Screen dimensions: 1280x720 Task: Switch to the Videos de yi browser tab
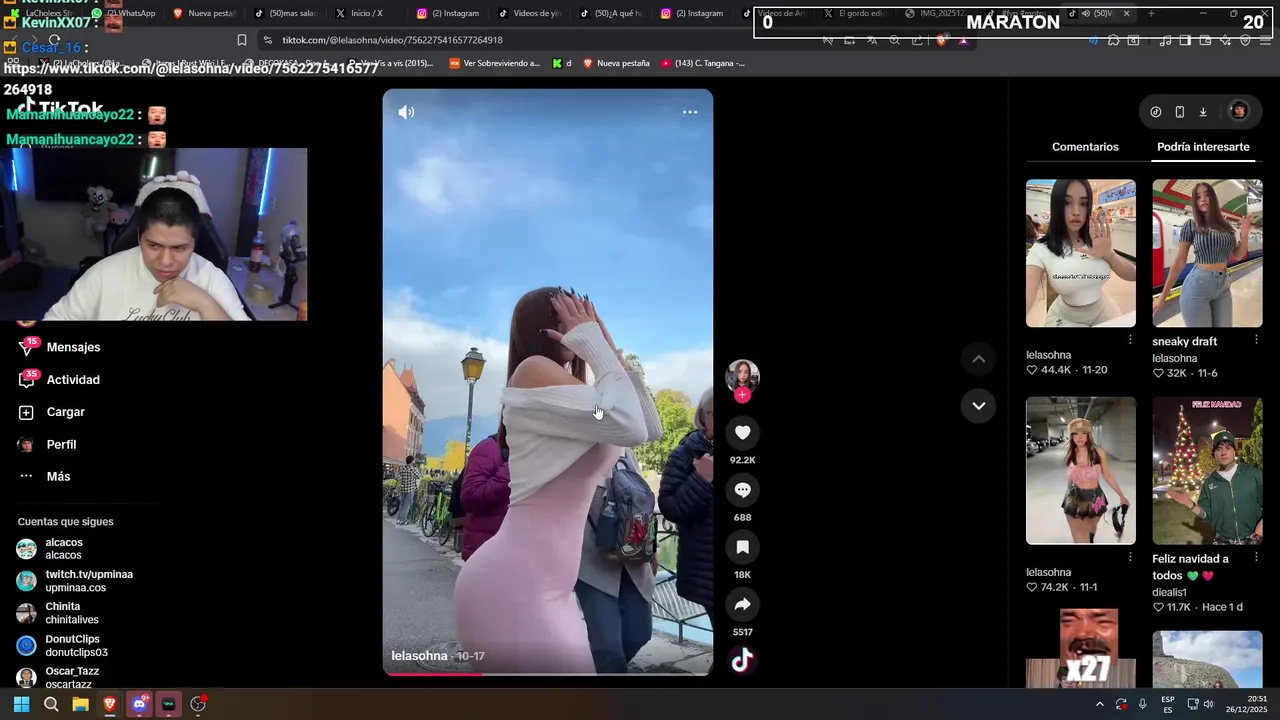(x=529, y=13)
